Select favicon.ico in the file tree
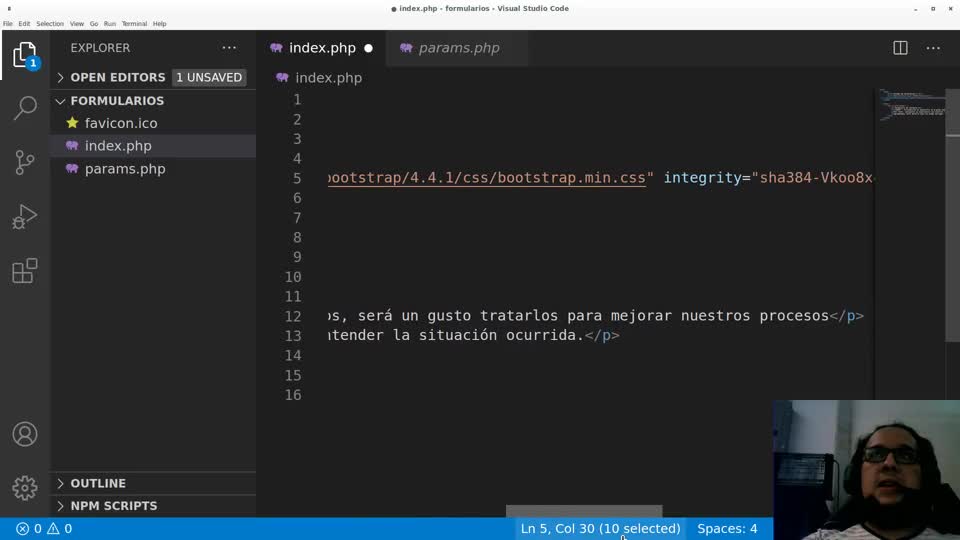The width and height of the screenshot is (960, 540). coord(153,123)
